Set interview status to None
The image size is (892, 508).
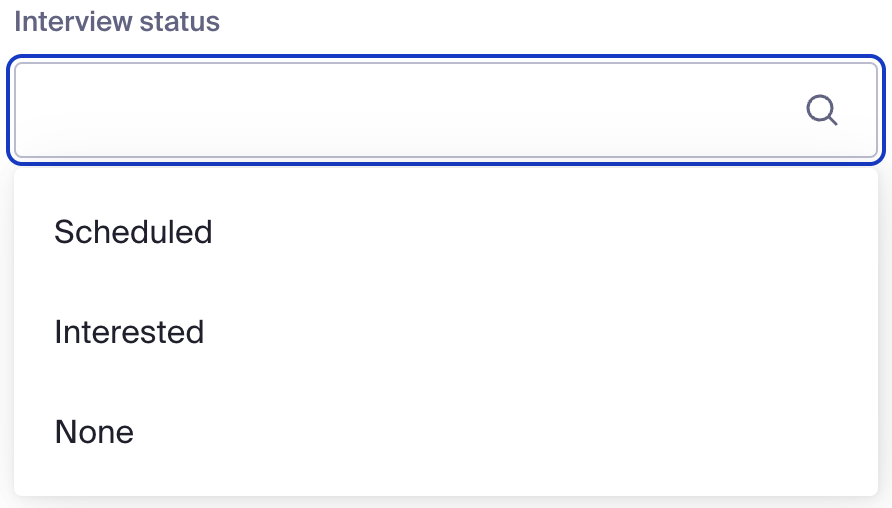[x=94, y=432]
